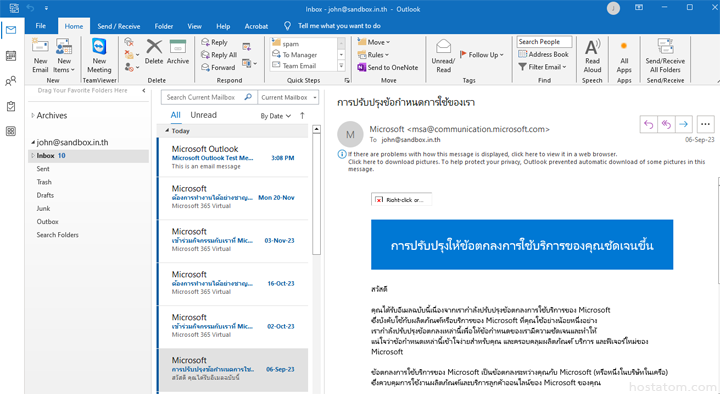The width and height of the screenshot is (720, 394).
Task: Open All Apps
Action: coord(624,56)
